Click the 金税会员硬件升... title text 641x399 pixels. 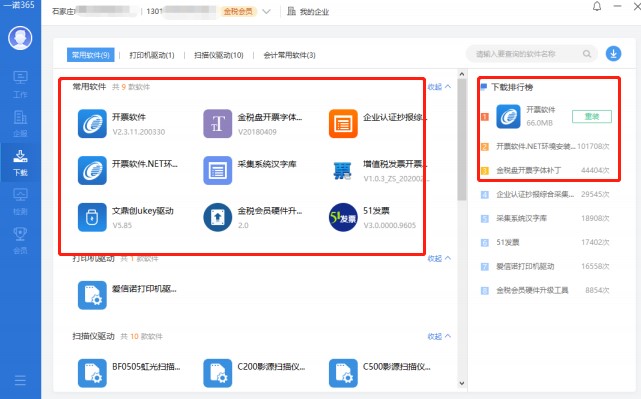pos(270,211)
